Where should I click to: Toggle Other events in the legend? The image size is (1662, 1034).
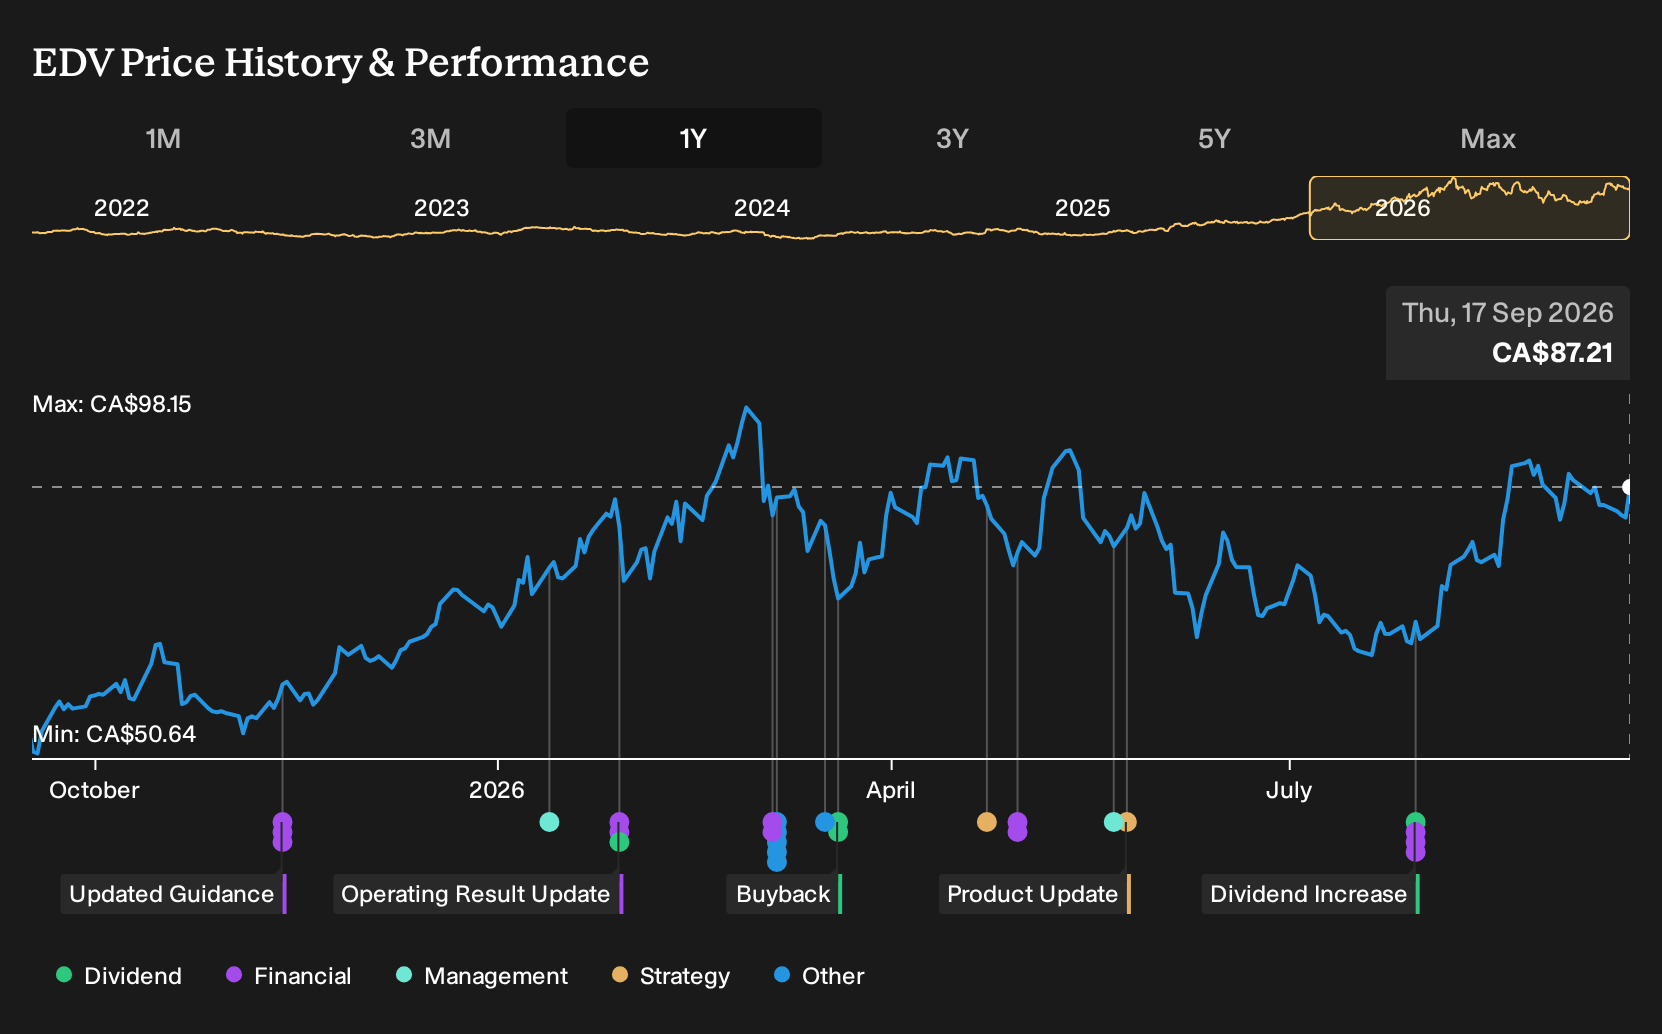point(819,976)
